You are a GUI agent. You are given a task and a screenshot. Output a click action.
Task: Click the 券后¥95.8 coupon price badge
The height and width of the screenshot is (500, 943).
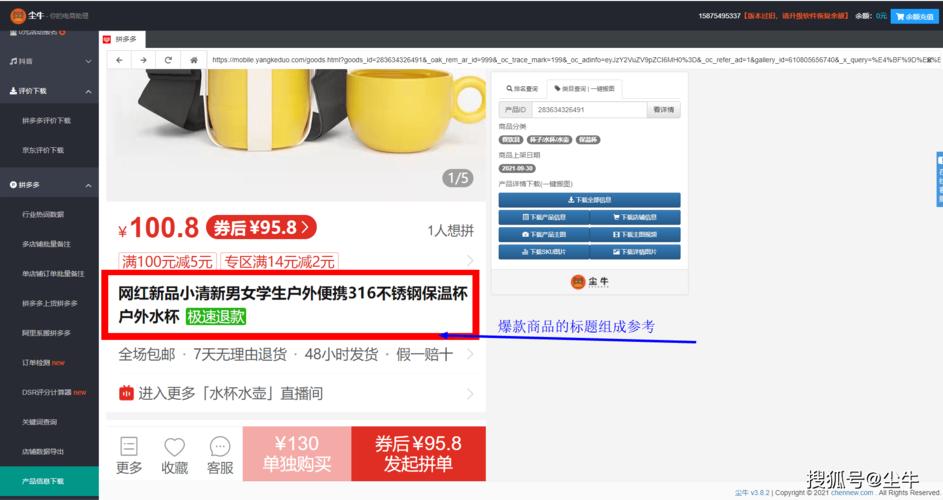[x=261, y=227]
